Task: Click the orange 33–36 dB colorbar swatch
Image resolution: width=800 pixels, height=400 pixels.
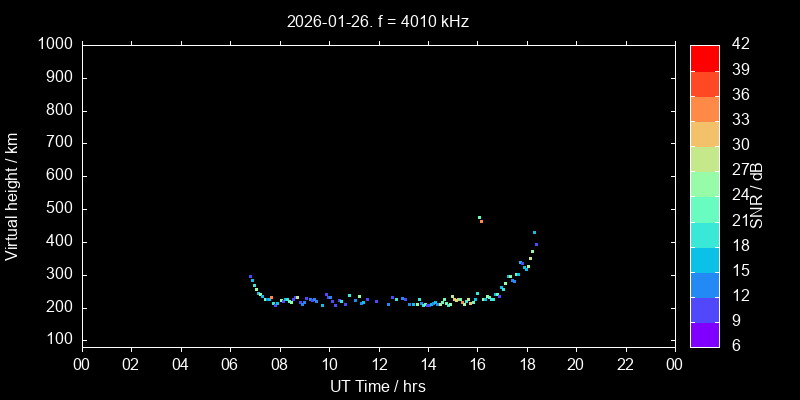Action: coord(704,108)
